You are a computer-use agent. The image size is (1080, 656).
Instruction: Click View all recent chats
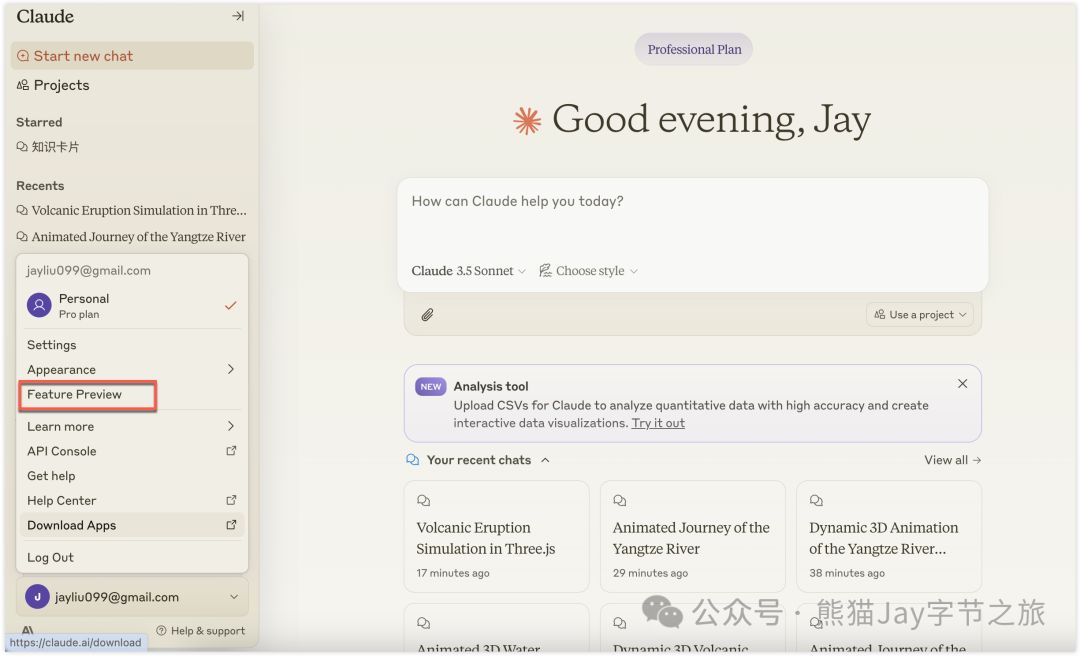tap(952, 460)
